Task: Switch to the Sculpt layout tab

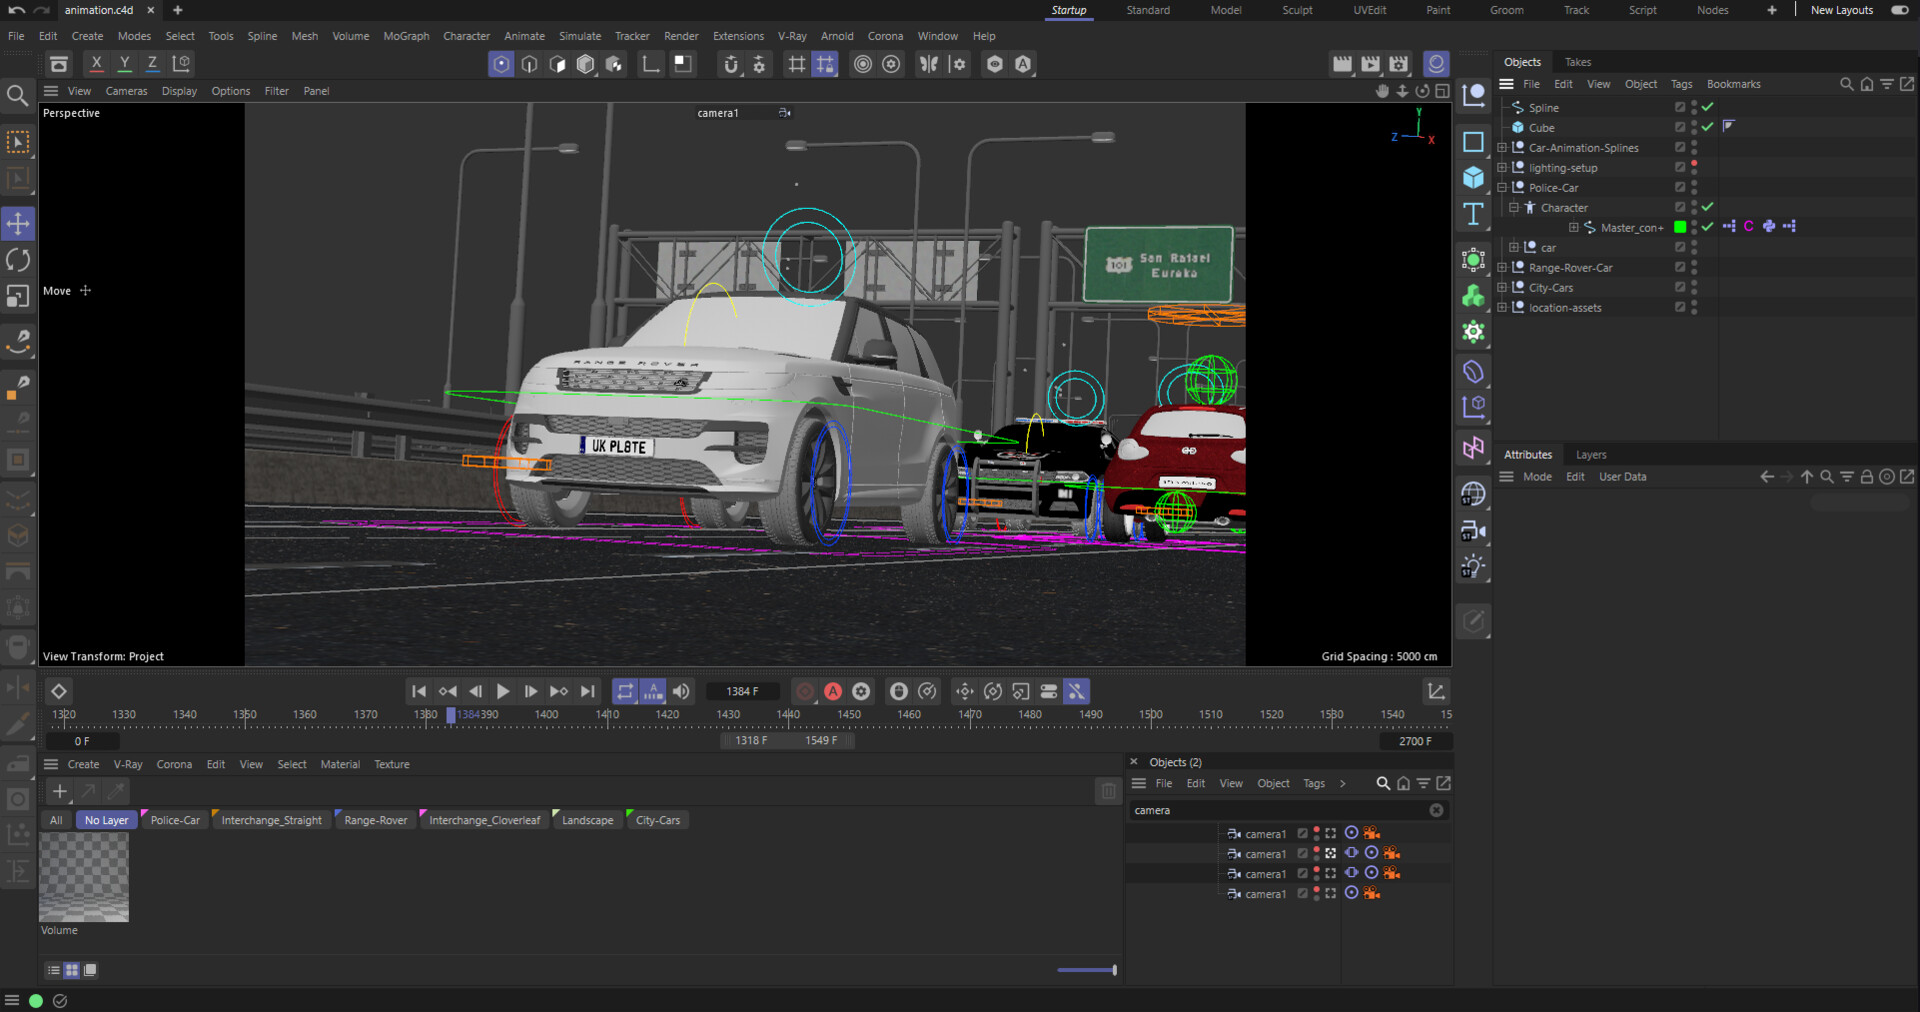Action: click(x=1297, y=10)
